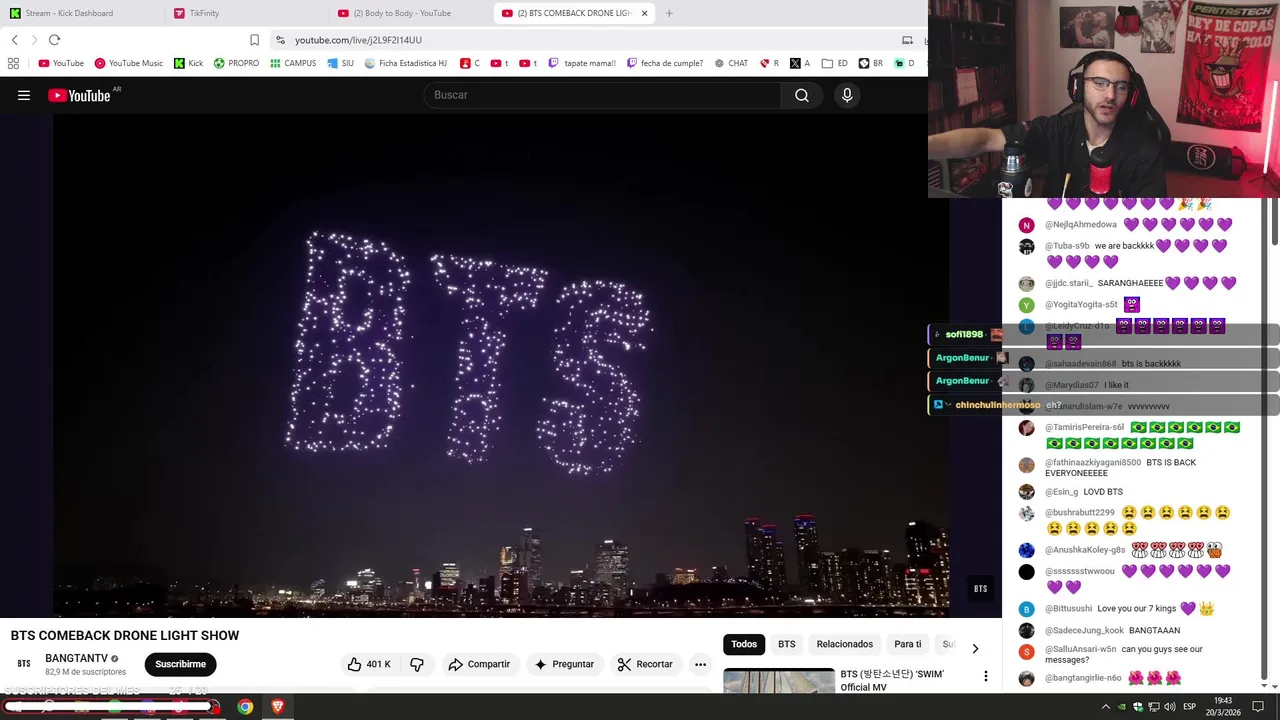Viewport: 1280px width, 720px height.
Task: Open ESP language input indicator
Action: click(1189, 707)
